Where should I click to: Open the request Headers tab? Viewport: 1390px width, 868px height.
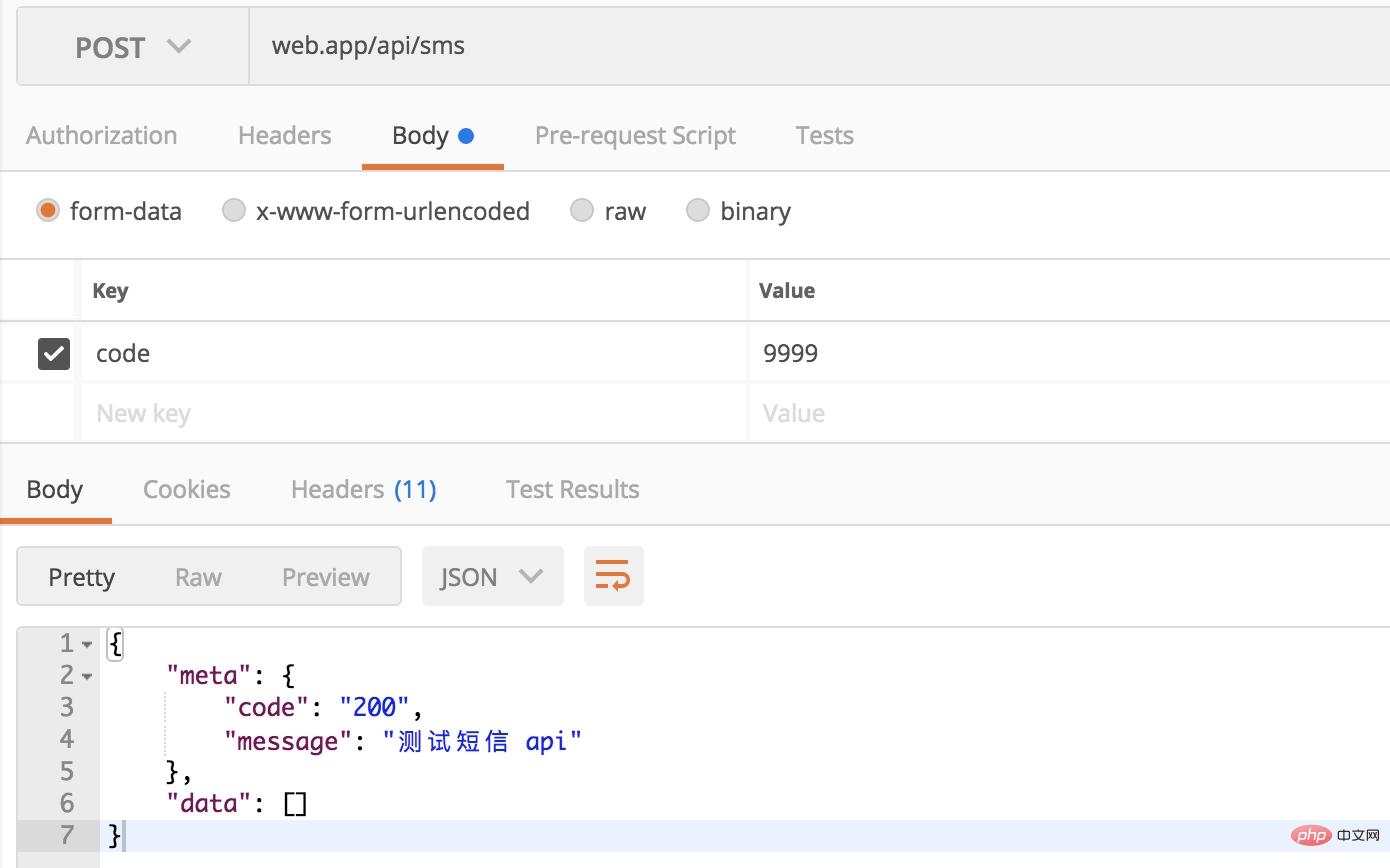[284, 135]
